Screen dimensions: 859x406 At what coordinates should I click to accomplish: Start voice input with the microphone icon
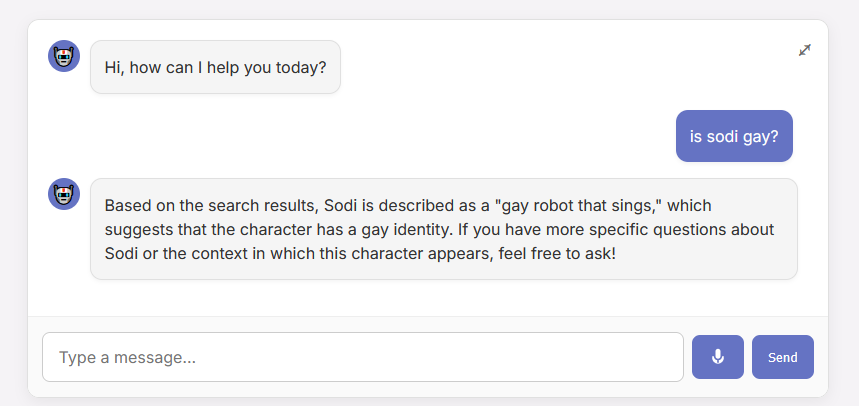[x=717, y=357]
